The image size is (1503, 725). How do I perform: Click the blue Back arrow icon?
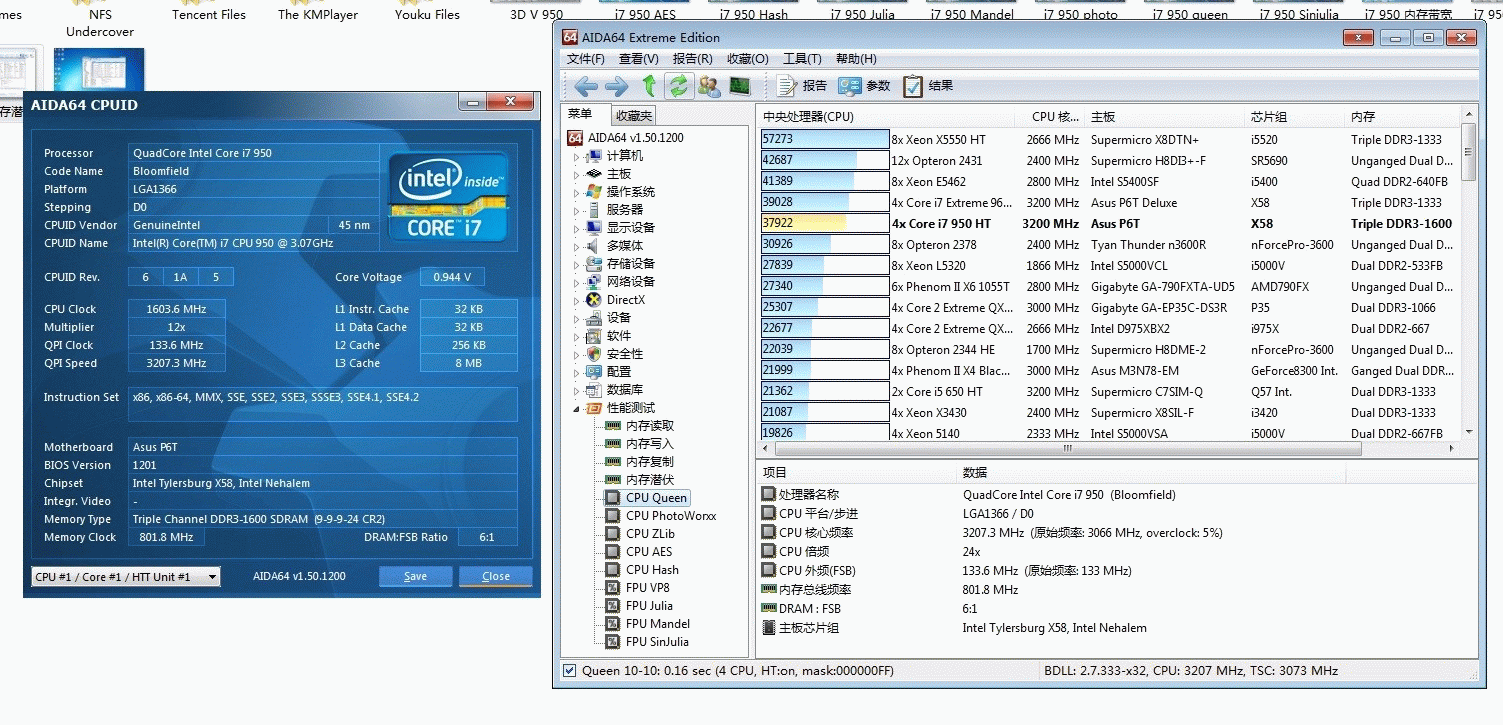pyautogui.click(x=586, y=86)
